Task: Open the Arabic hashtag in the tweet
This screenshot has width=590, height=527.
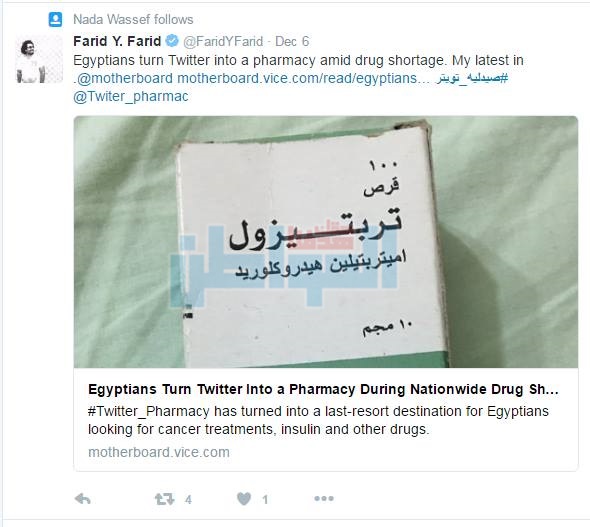Action: tap(472, 78)
